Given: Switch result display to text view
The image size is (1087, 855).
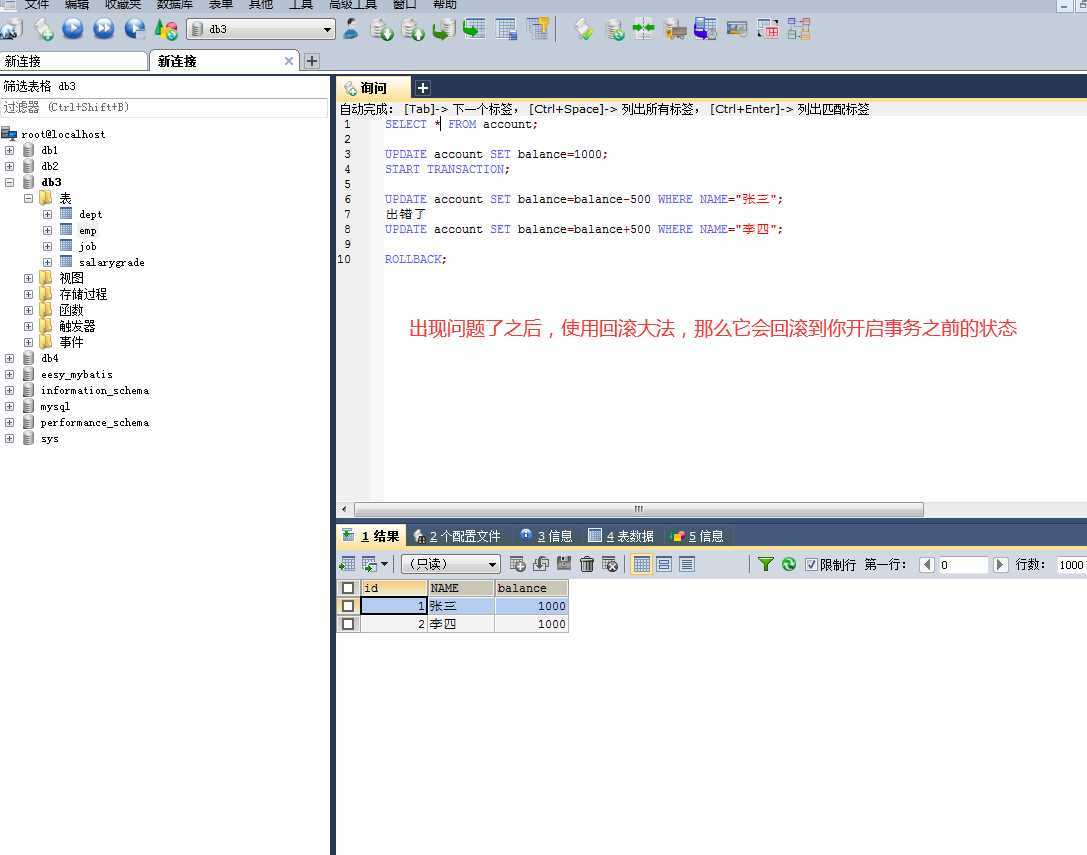Looking at the screenshot, I should click(687, 564).
